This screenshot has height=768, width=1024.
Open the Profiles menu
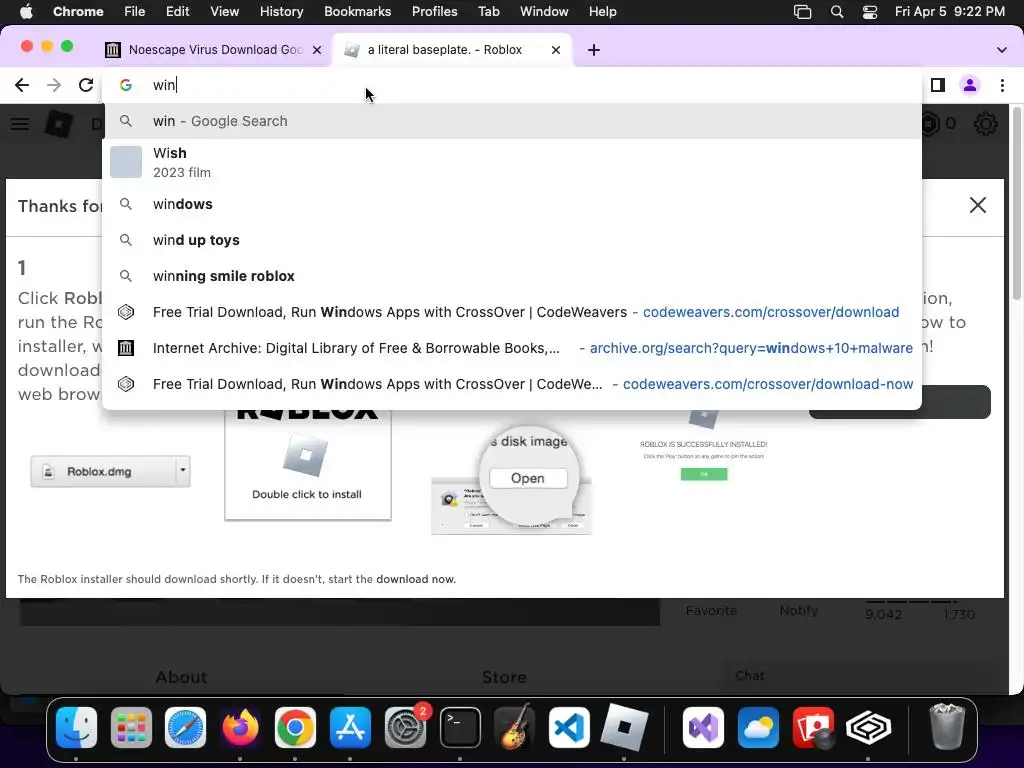click(434, 12)
